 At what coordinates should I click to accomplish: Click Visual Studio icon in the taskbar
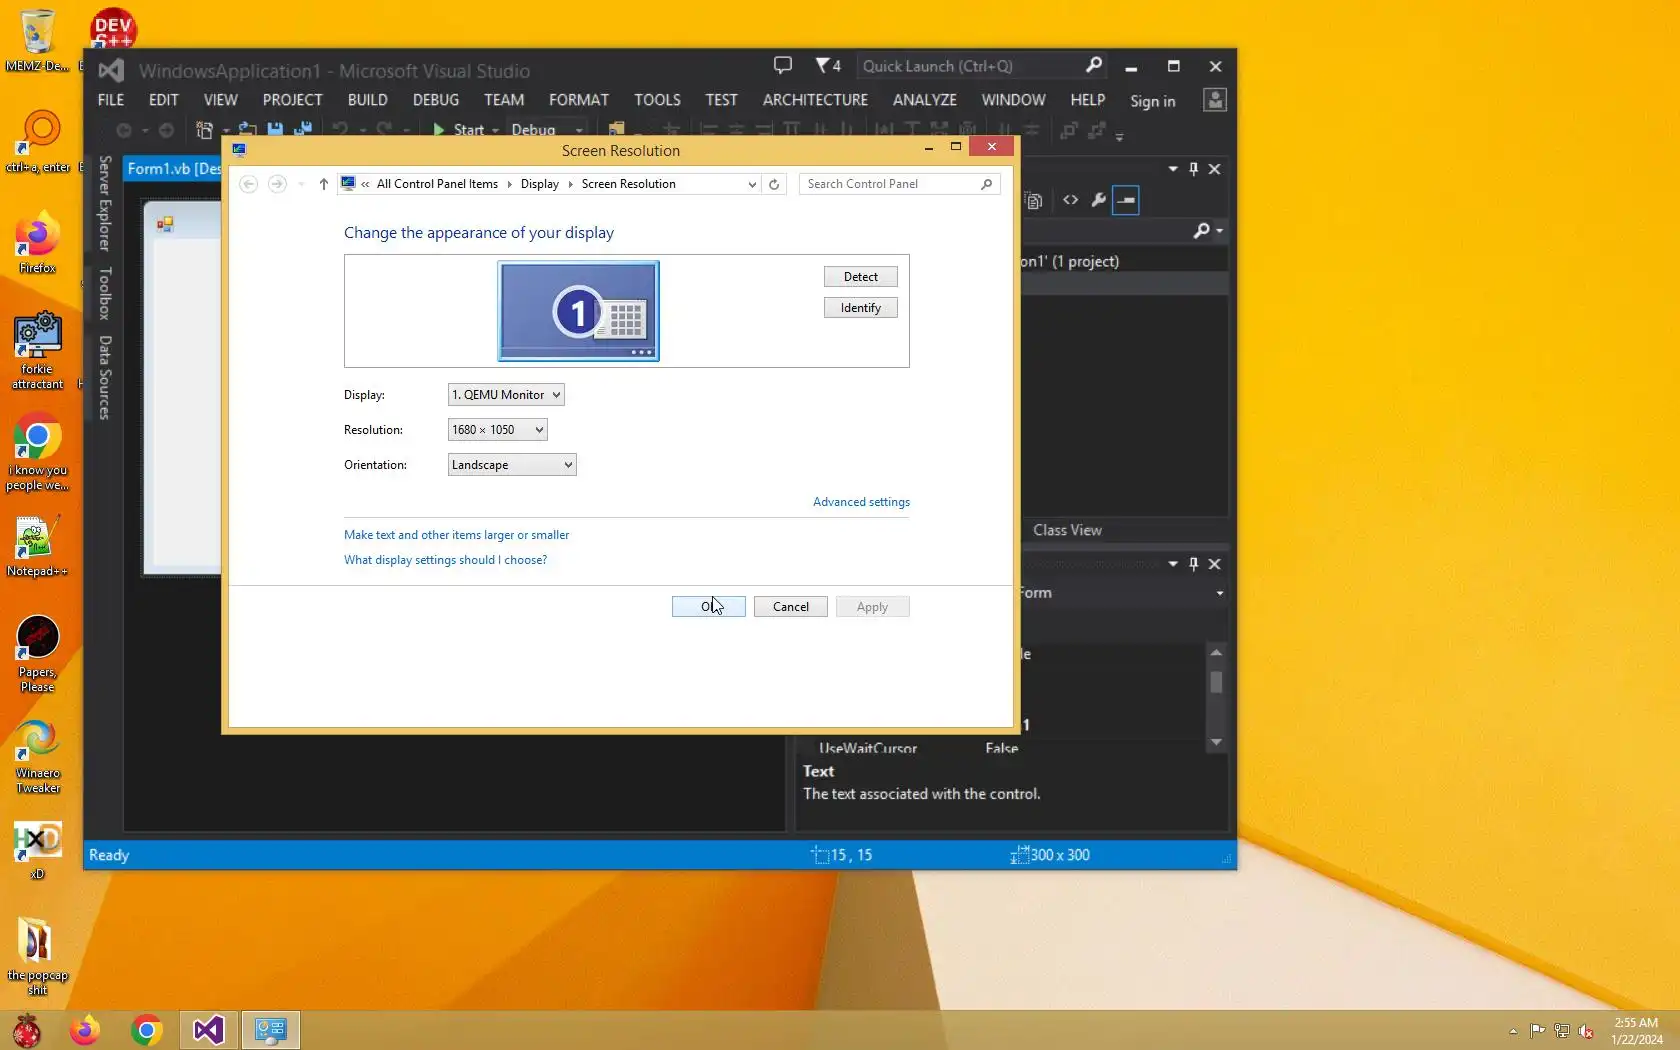pyautogui.click(x=208, y=1030)
